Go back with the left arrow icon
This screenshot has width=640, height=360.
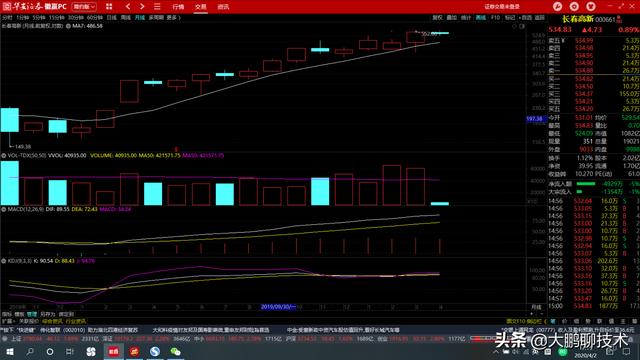128,7
